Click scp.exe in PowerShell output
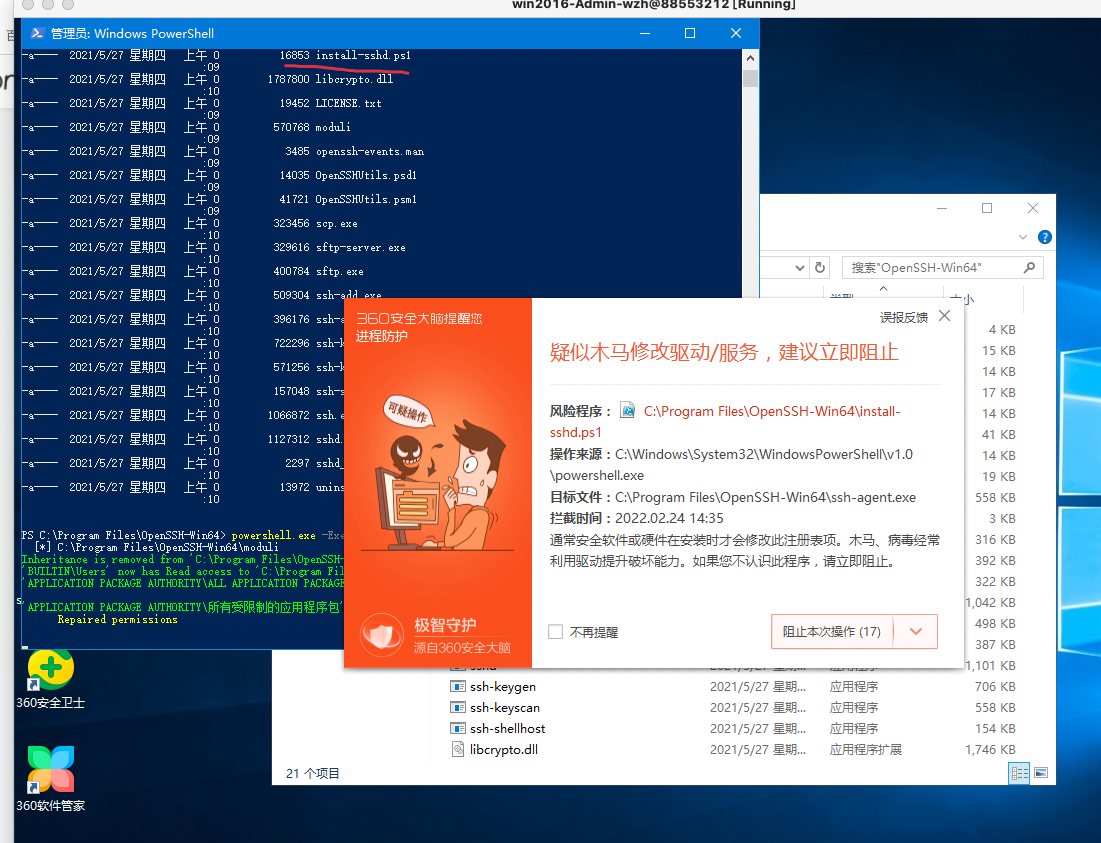Screen dimensions: 1101x843 [336, 223]
